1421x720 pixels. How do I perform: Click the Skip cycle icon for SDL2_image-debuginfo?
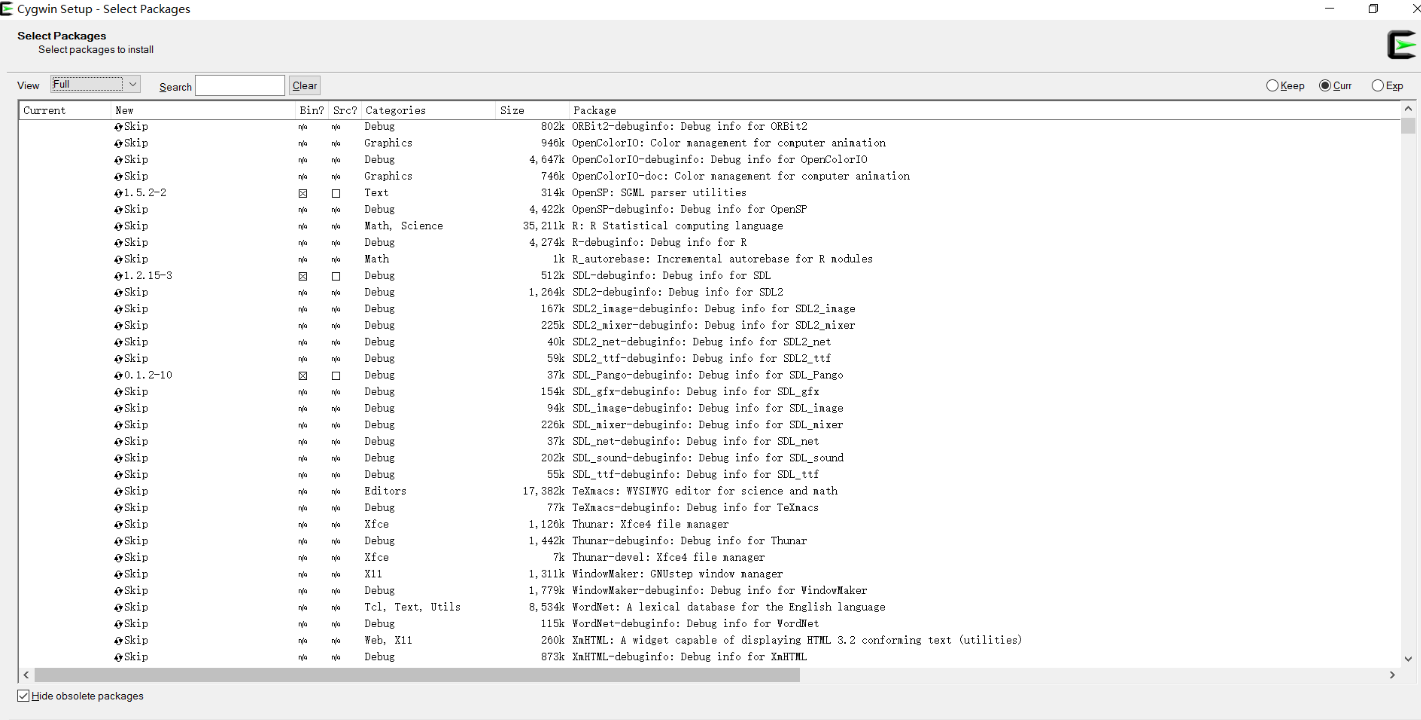coord(119,309)
